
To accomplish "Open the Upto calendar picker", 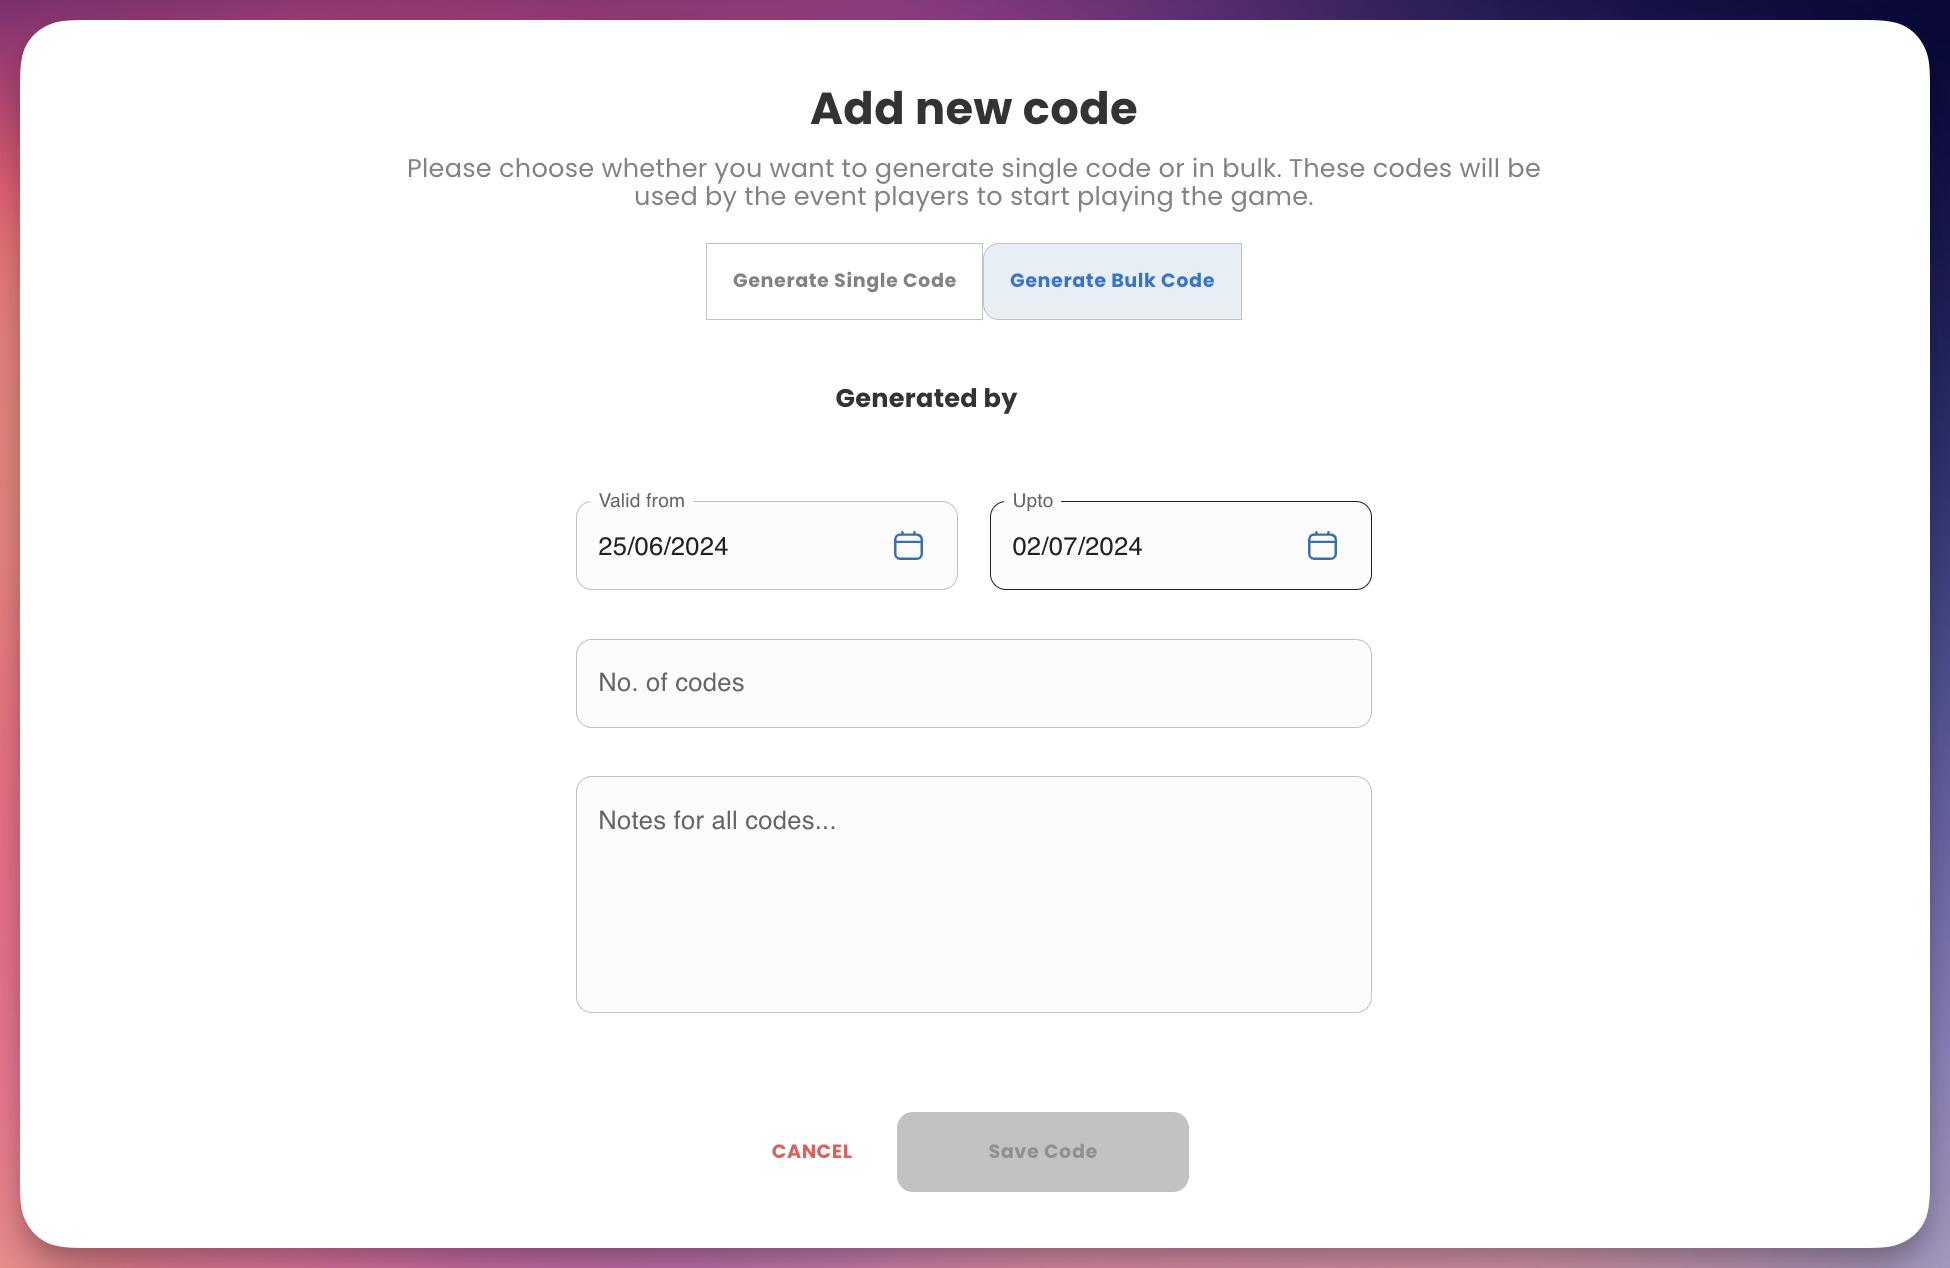I will (1322, 546).
